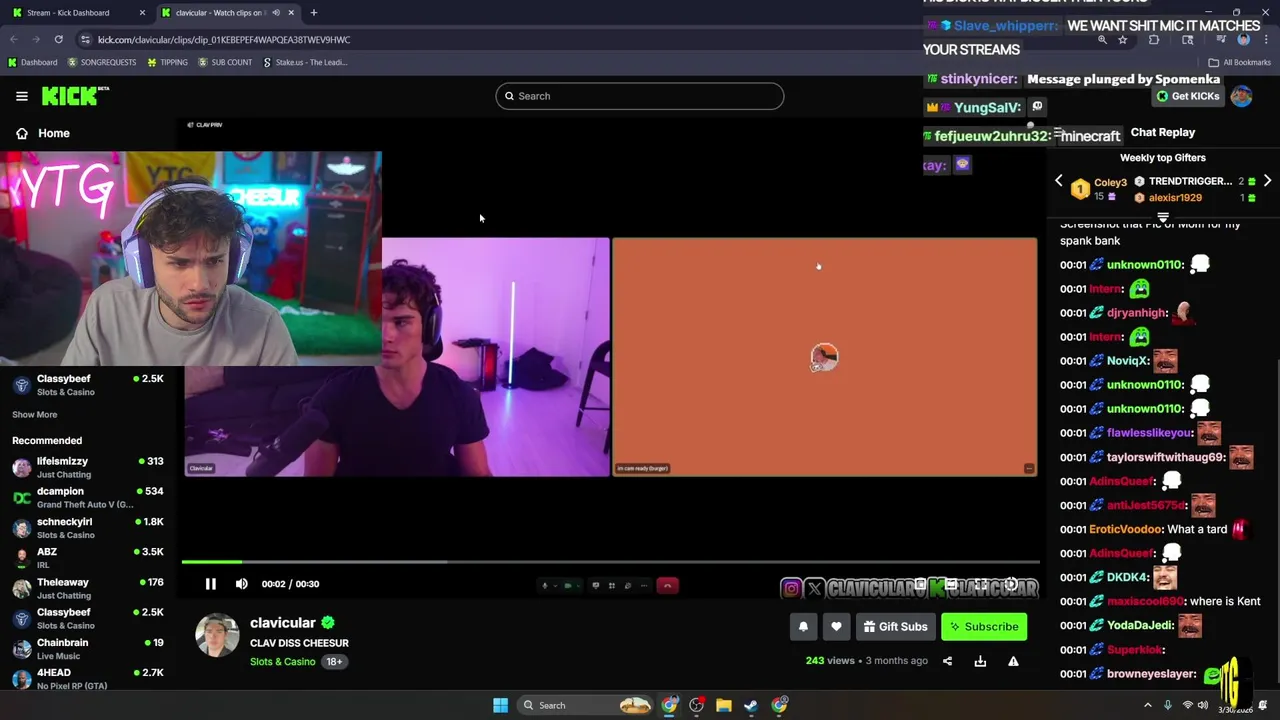Seek the clip progress bar
The image size is (1280, 720).
(x=610, y=562)
